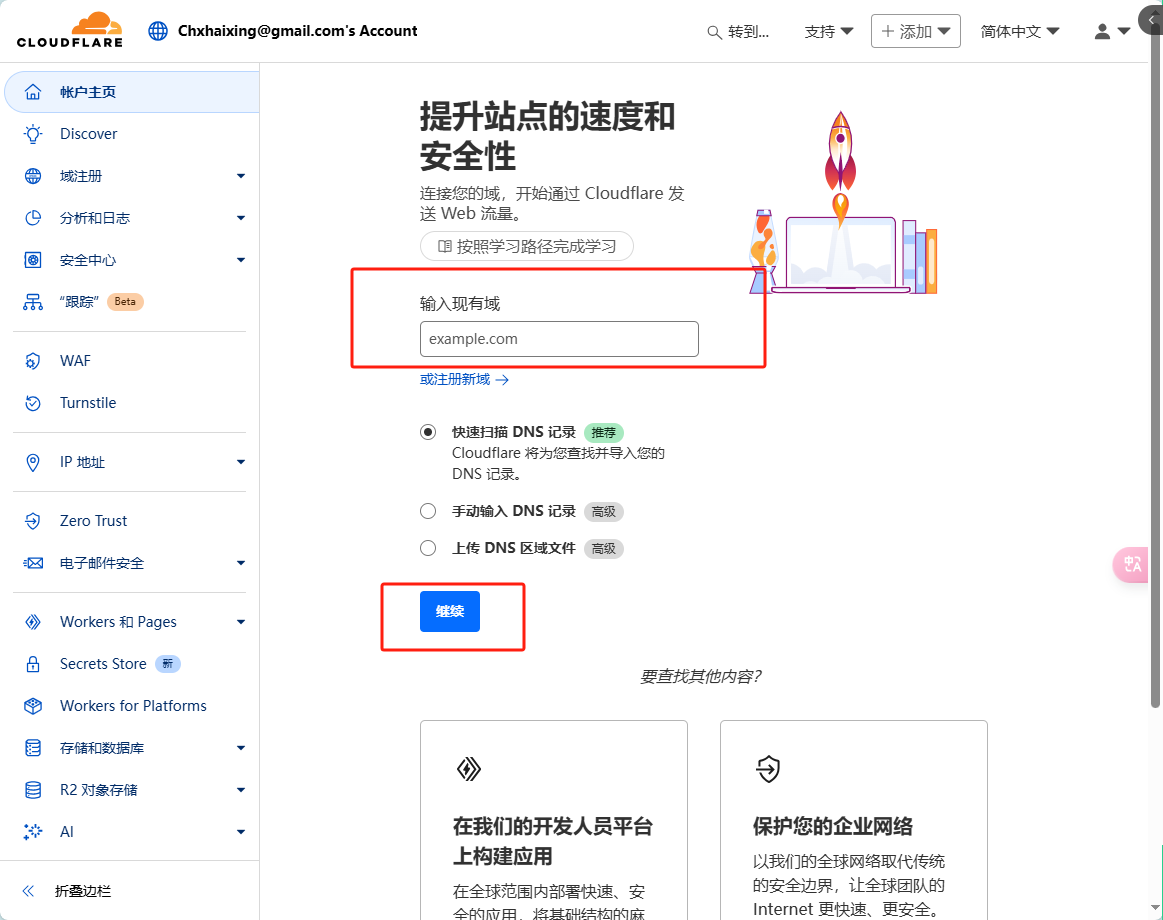Click the network tree icon for 跟踪
Image resolution: width=1163 pixels, height=920 pixels.
click(x=33, y=302)
